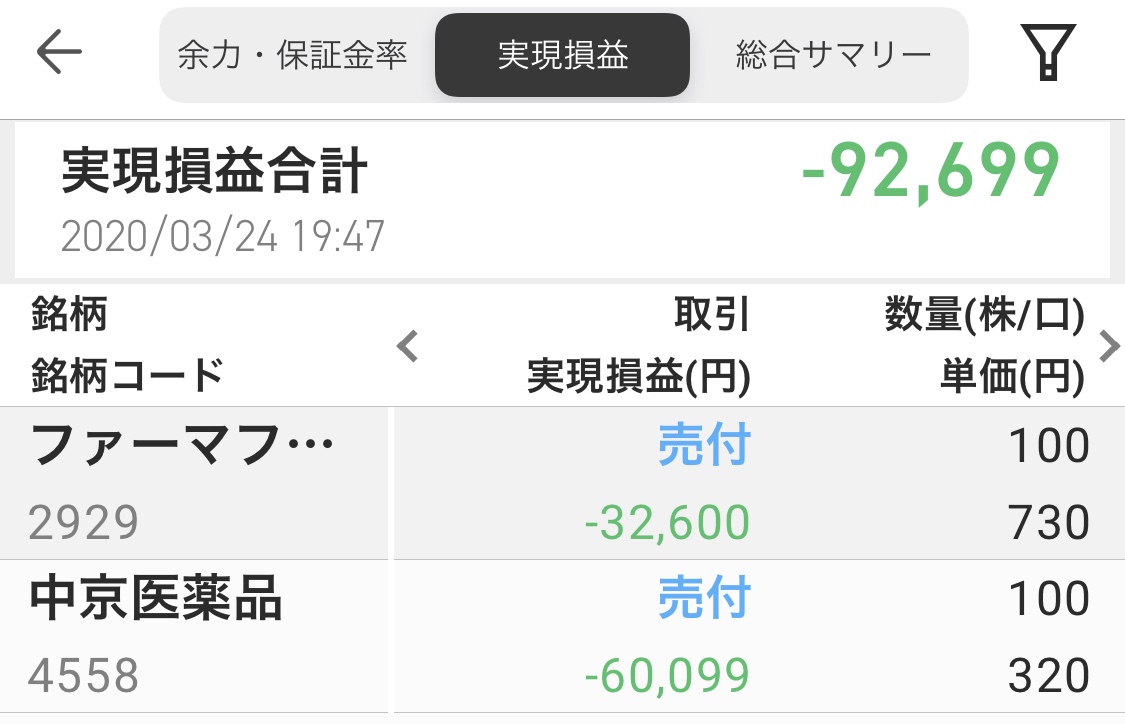Open the filter funnel icon

[x=1048, y=52]
